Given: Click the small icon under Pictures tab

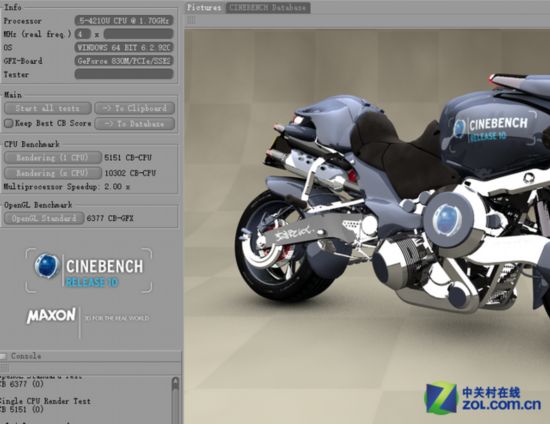Looking at the screenshot, I should (x=191, y=21).
